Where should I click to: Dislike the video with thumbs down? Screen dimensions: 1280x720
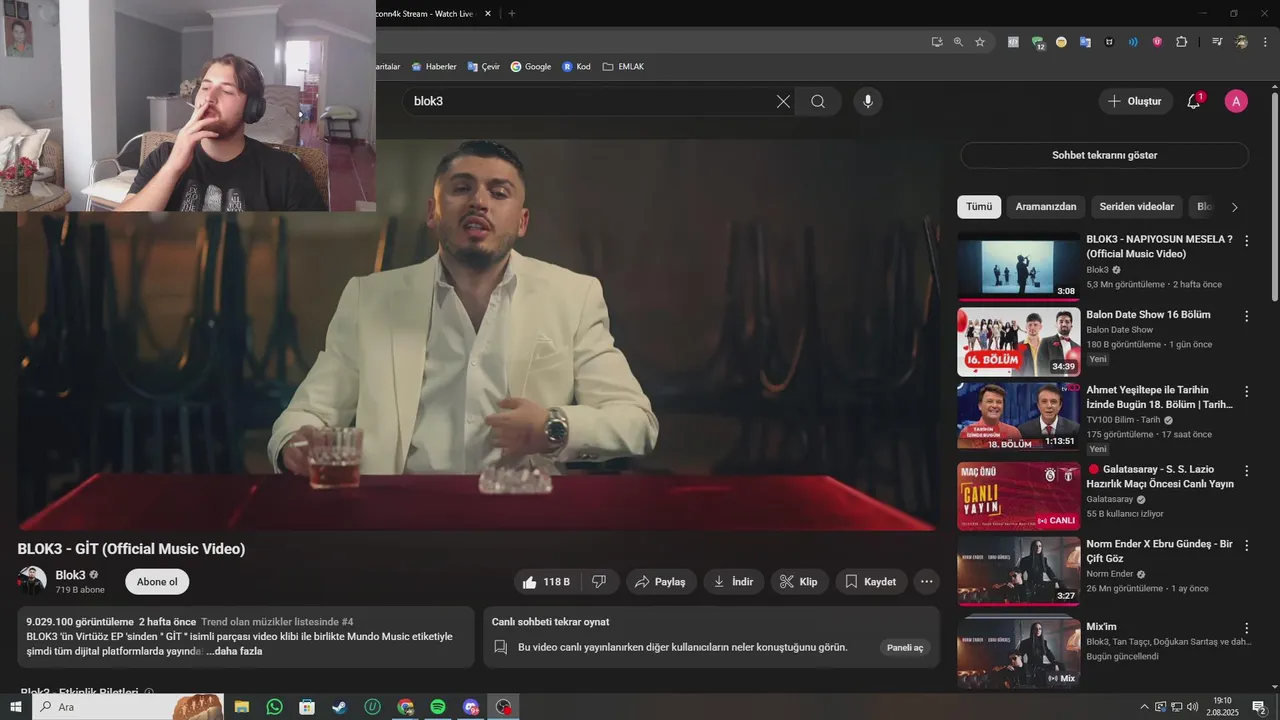[599, 581]
